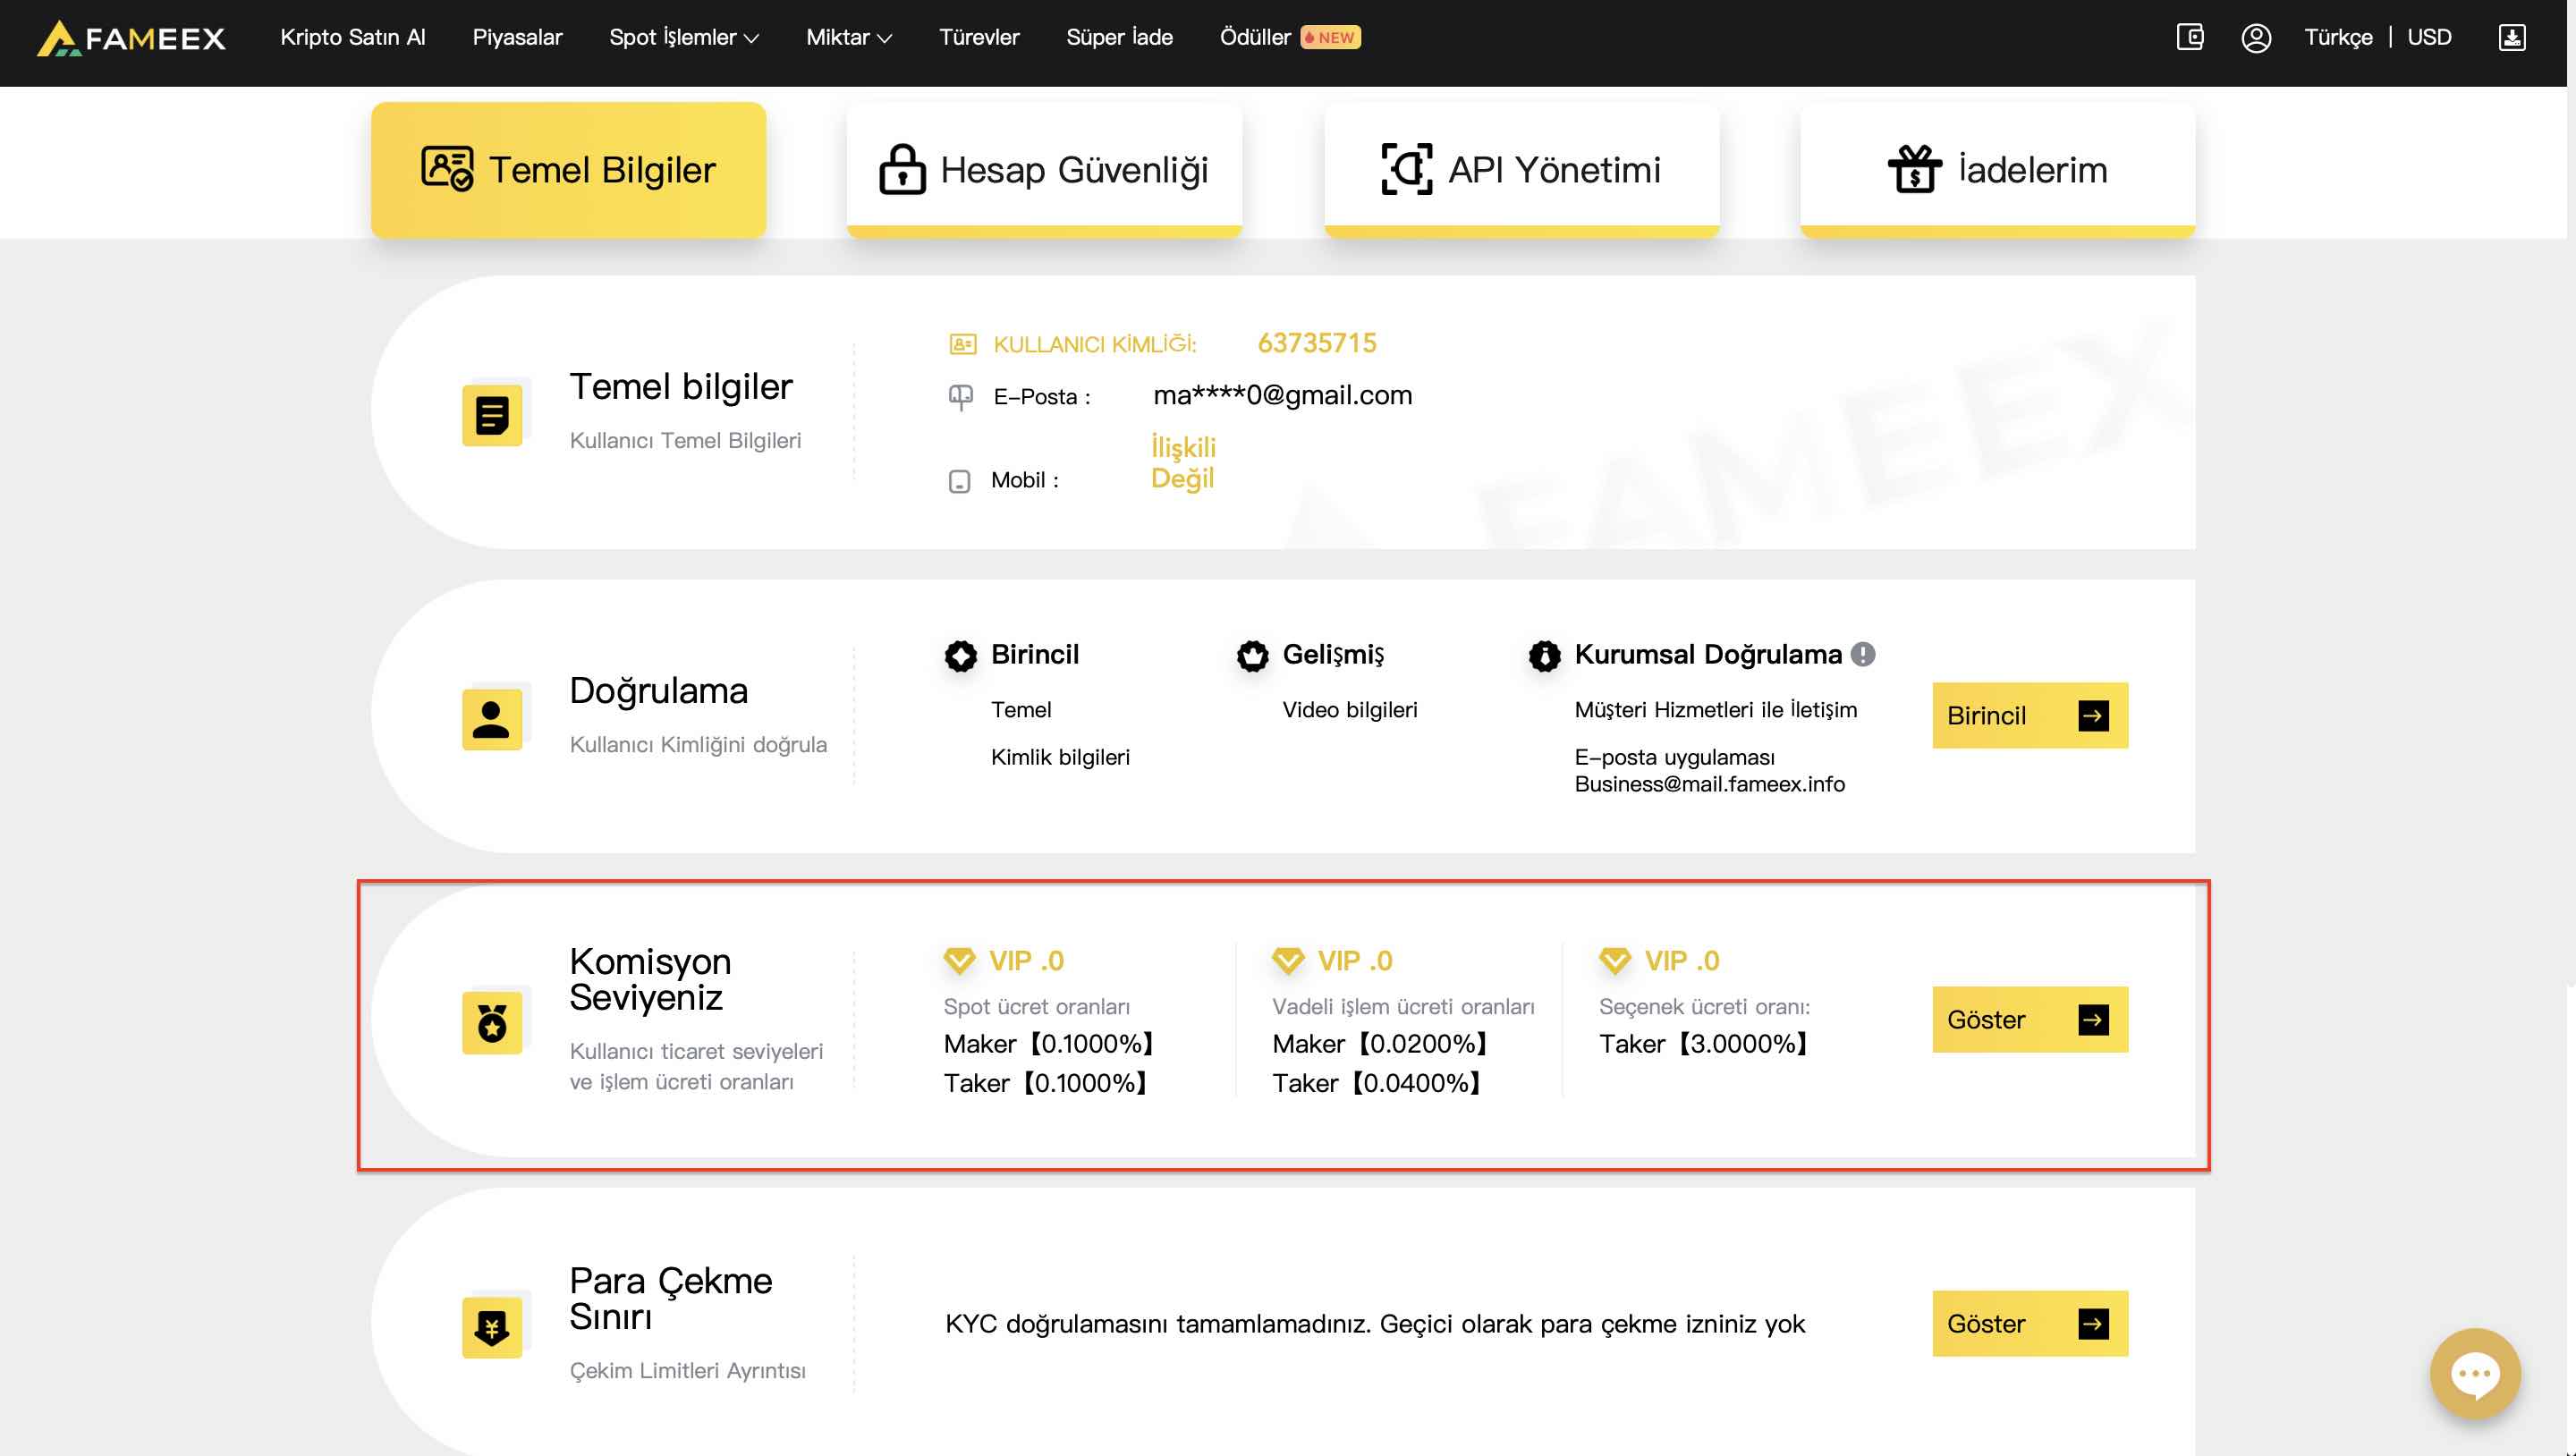Image resolution: width=2576 pixels, height=1456 pixels.
Task: Click the Birincil verification badge icon
Action: [x=961, y=656]
